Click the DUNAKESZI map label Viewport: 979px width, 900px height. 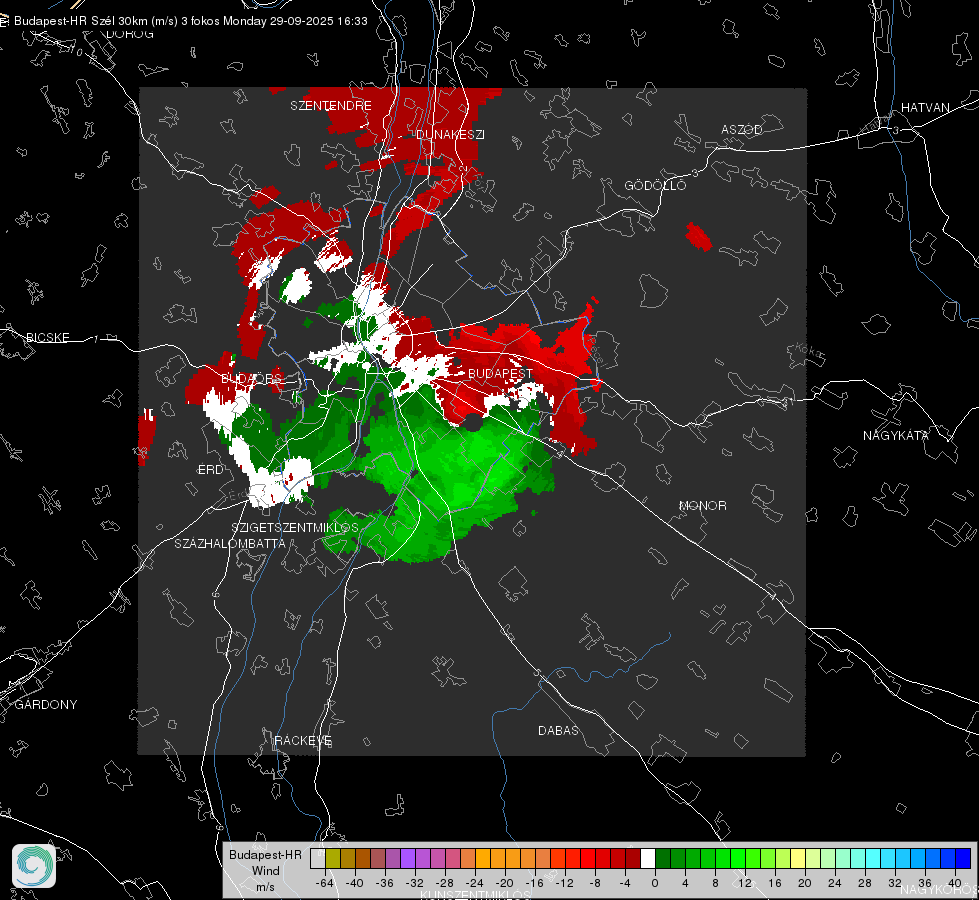pyautogui.click(x=450, y=134)
